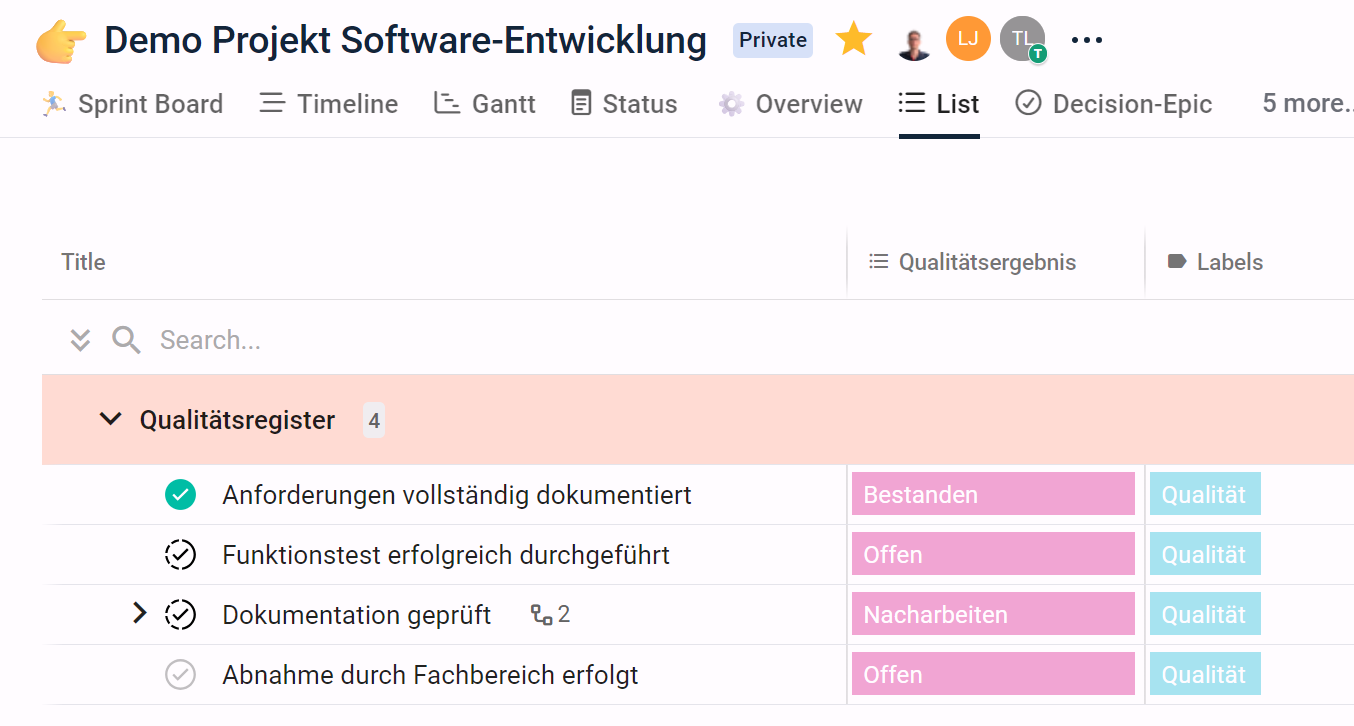Open task Abnahme durch Fachbereich erfolgt

click(430, 675)
